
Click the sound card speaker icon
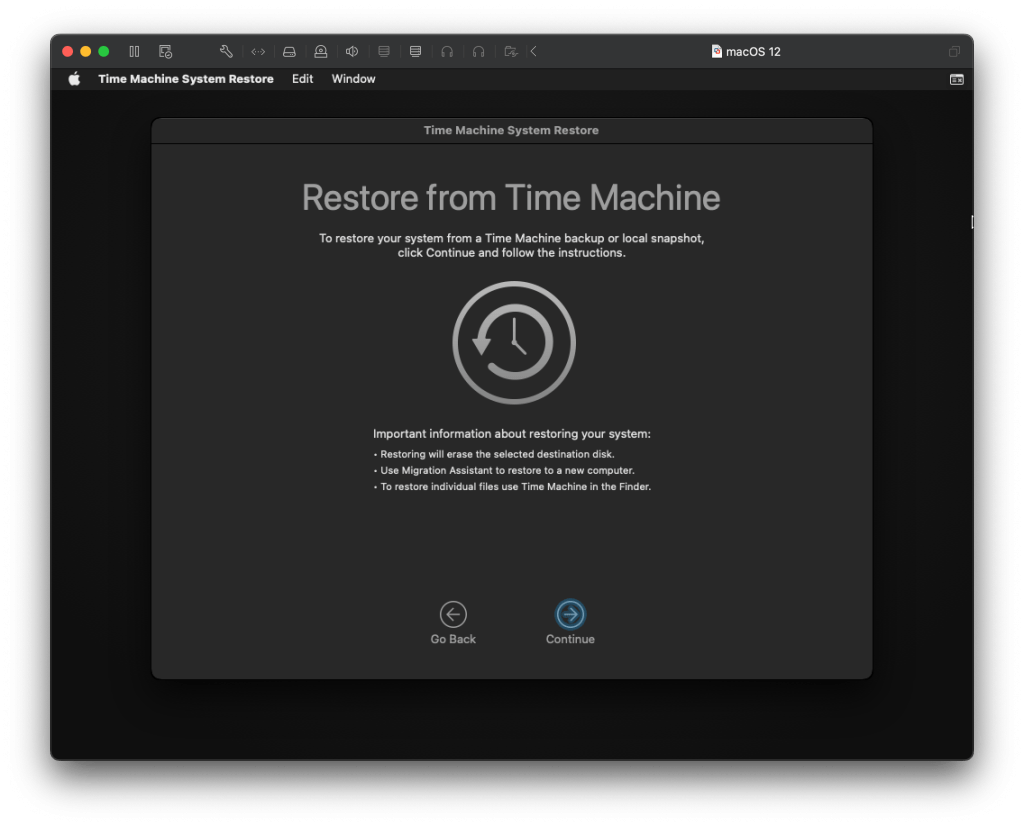click(x=352, y=52)
